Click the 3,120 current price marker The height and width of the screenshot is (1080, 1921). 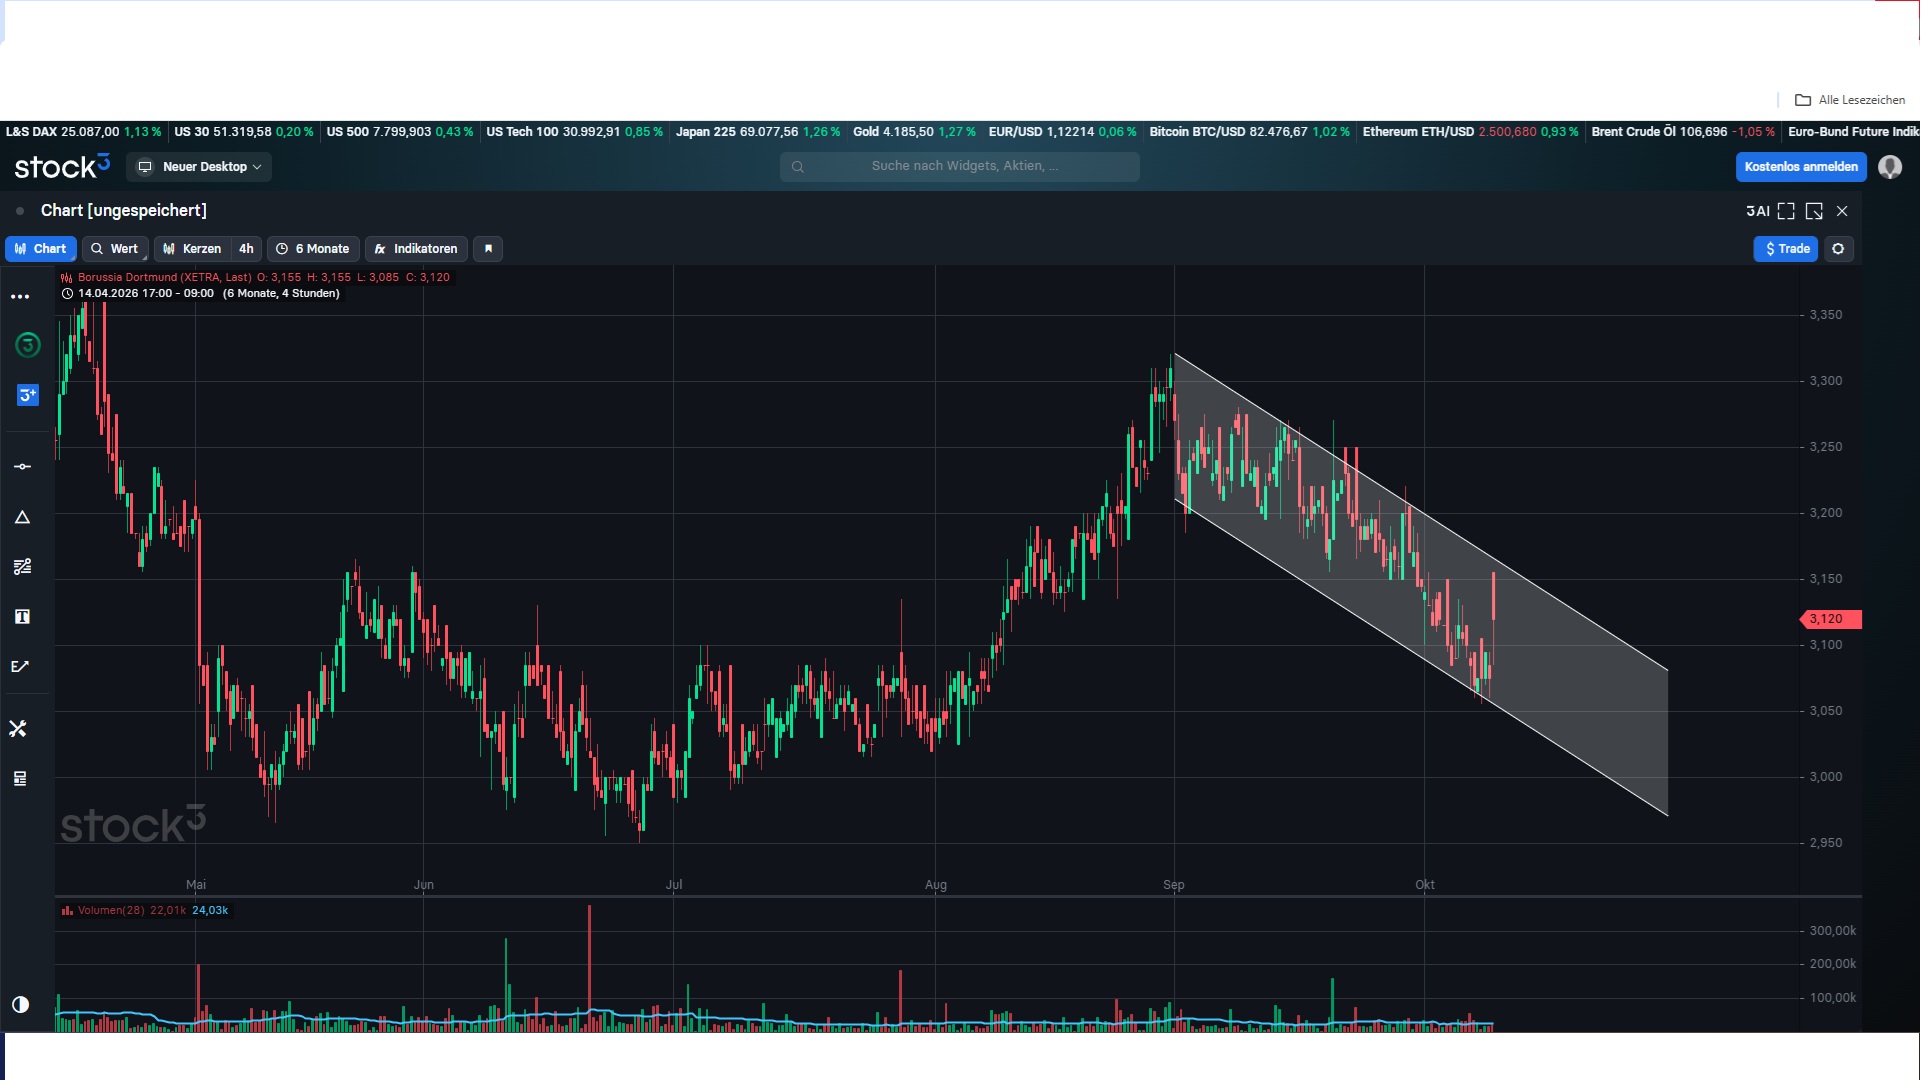tap(1829, 619)
